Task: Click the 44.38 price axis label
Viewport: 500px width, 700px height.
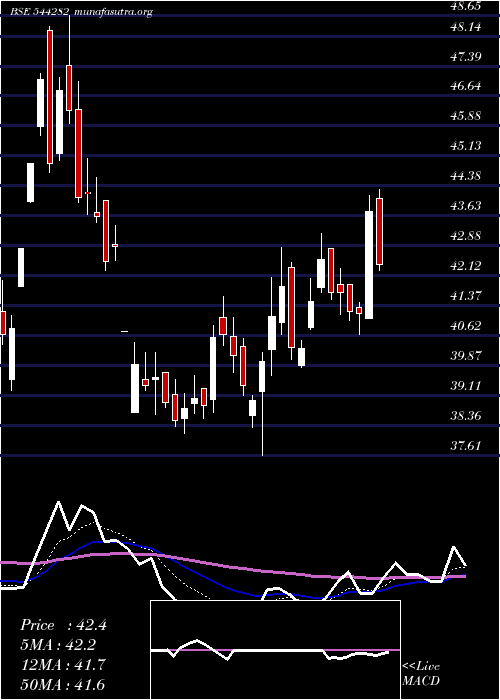Action: point(466,176)
